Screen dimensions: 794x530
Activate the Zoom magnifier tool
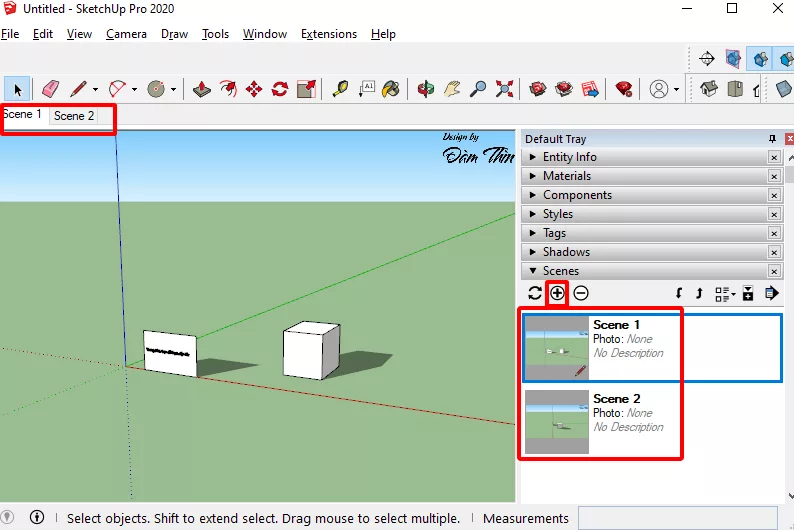[x=478, y=90]
